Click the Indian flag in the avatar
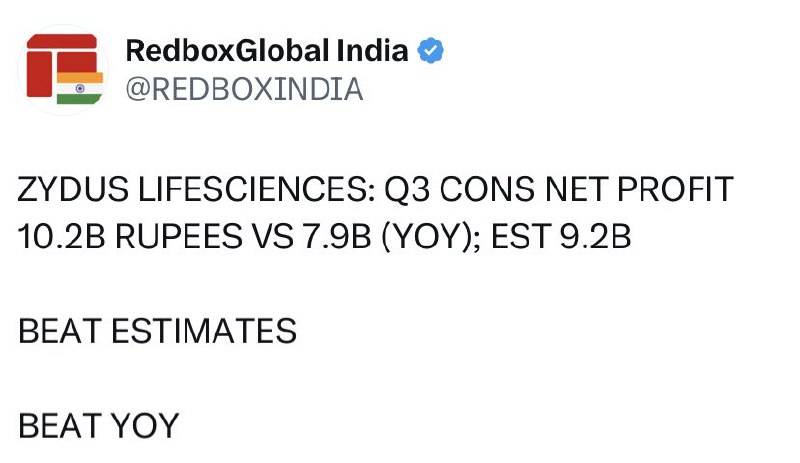 80,88
